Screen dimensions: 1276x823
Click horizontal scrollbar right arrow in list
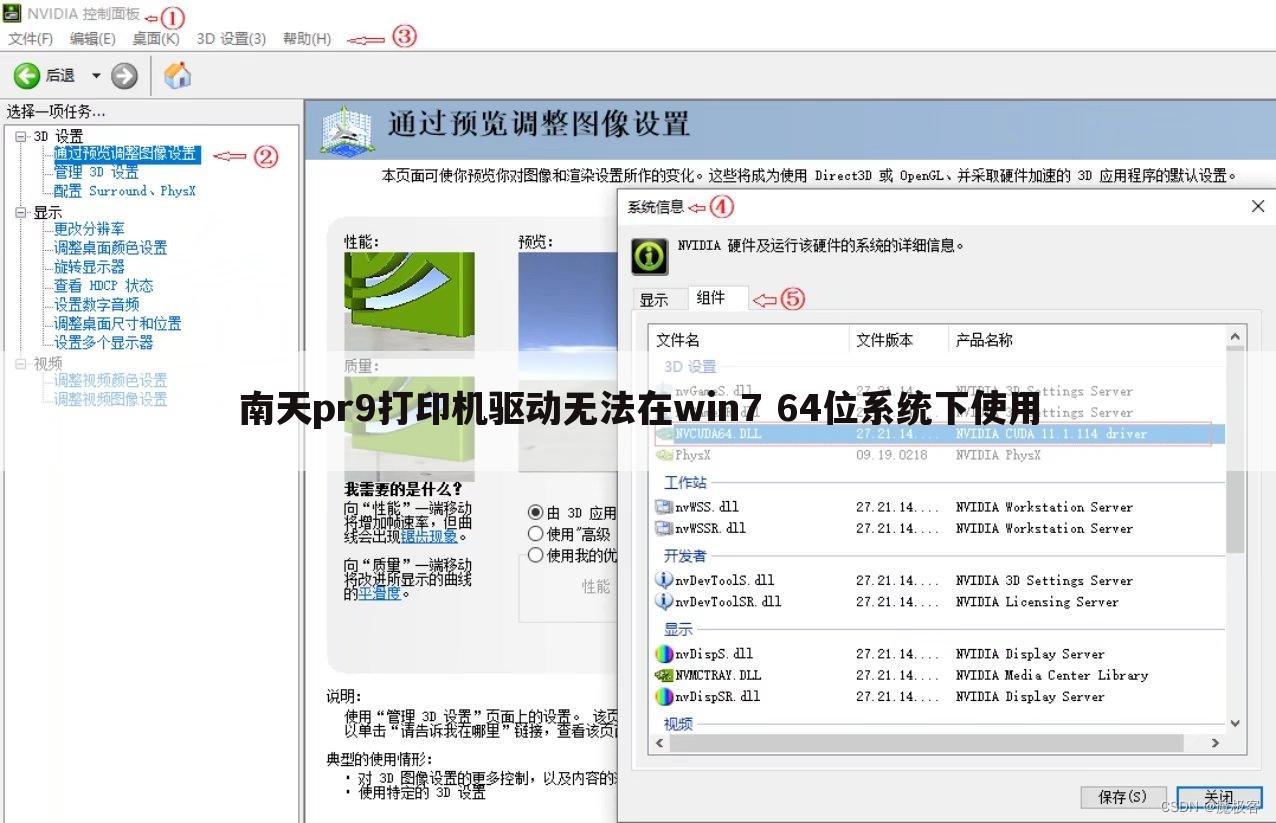[1215, 743]
